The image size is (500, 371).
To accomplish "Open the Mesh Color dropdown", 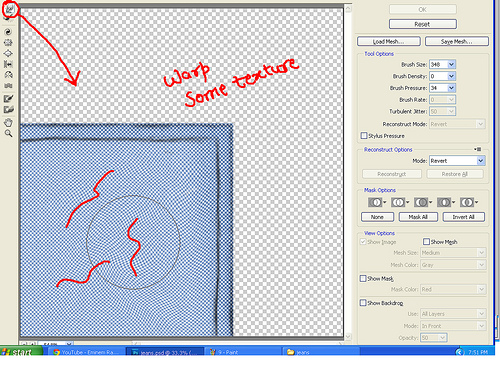I will (453, 265).
